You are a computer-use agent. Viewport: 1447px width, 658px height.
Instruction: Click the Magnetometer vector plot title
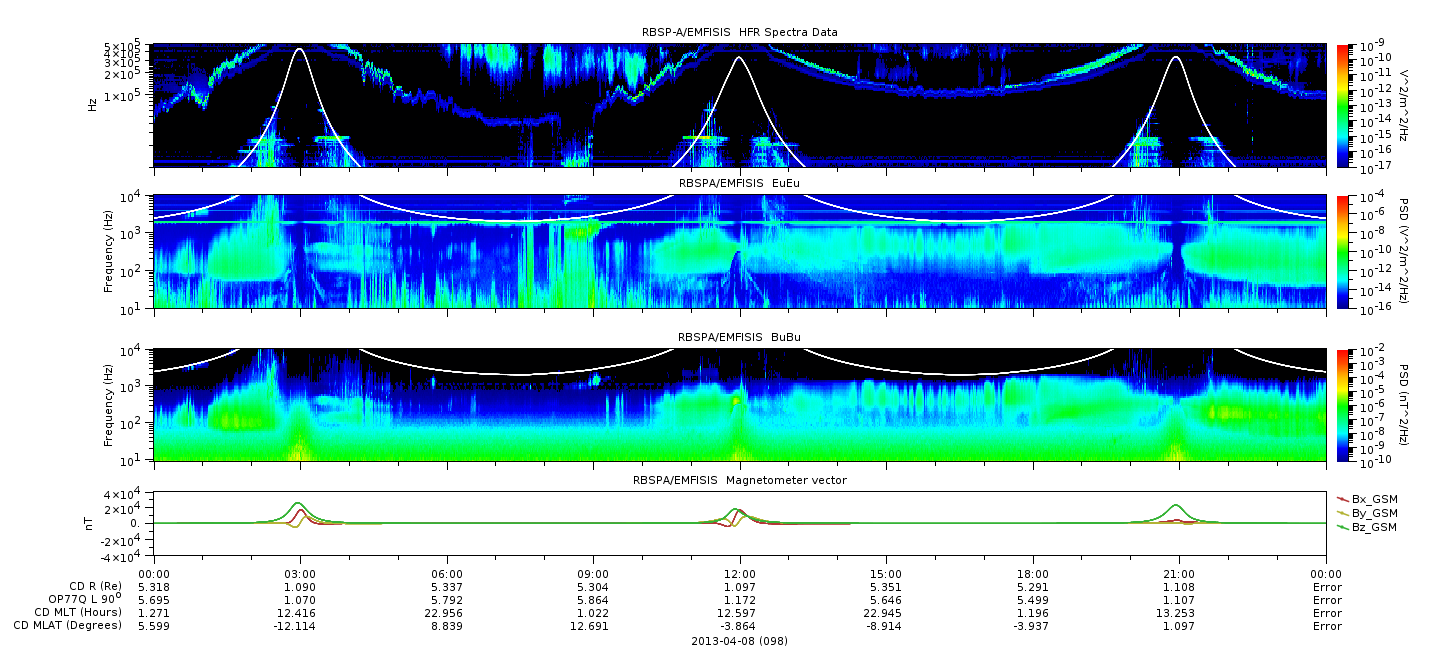(x=739, y=480)
